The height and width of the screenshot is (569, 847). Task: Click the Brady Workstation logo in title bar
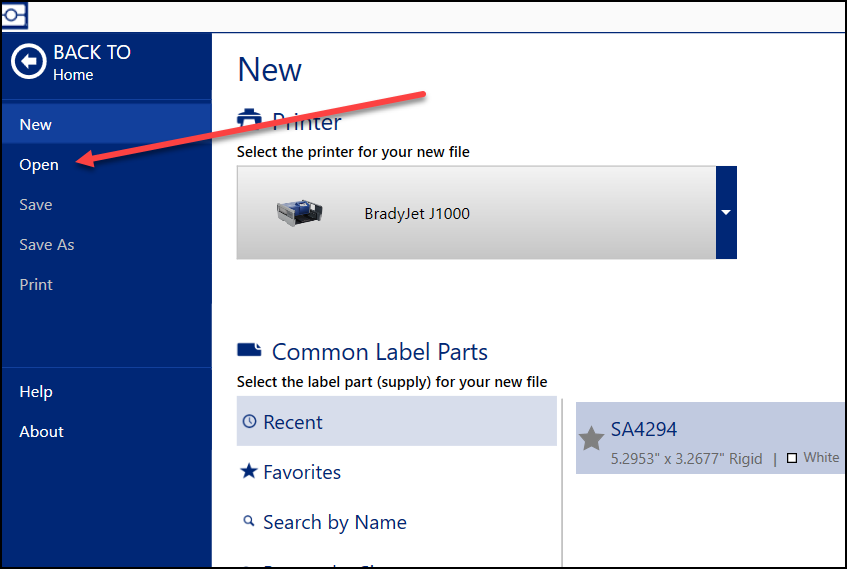pyautogui.click(x=15, y=15)
